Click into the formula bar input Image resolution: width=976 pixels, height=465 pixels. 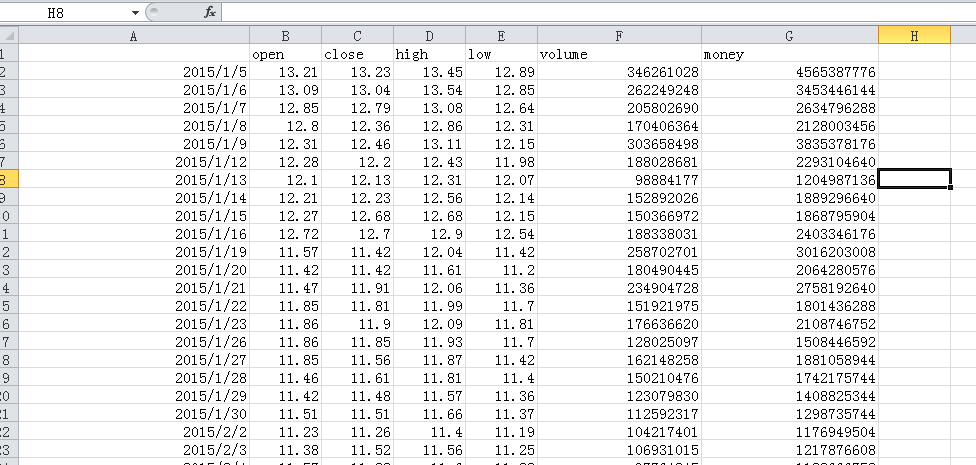click(x=598, y=12)
